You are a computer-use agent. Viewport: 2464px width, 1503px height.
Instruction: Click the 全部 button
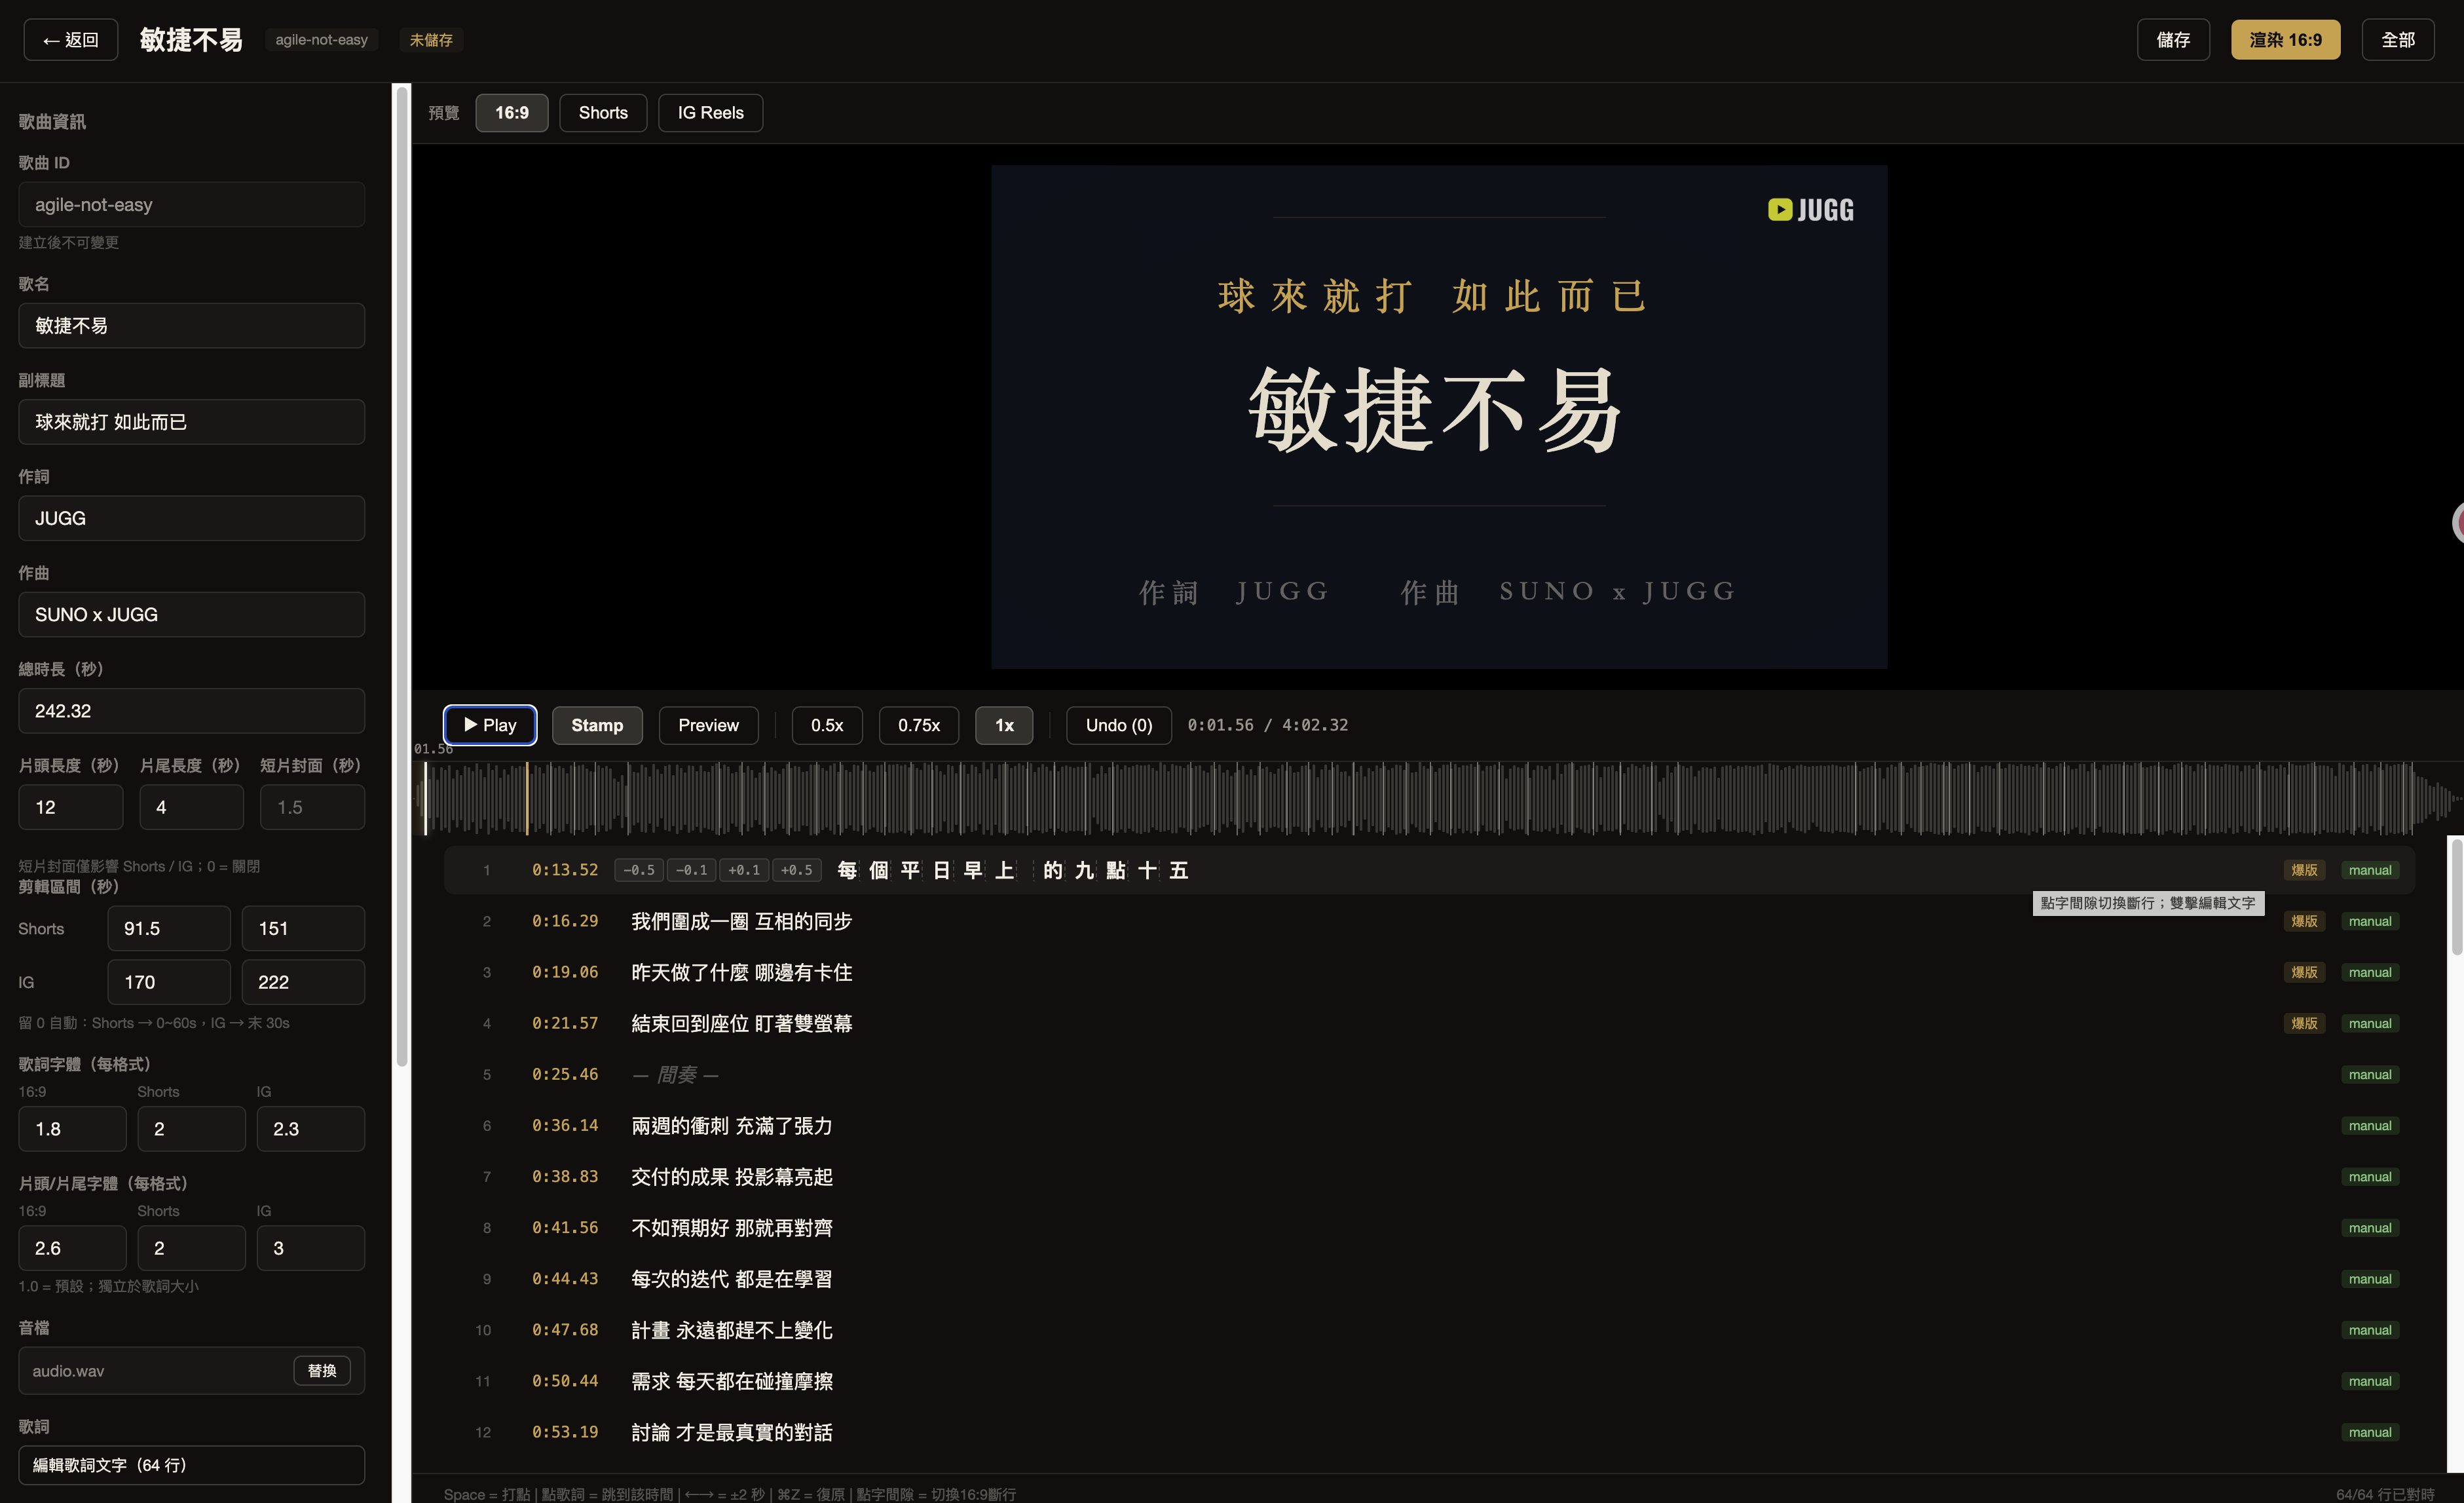pyautogui.click(x=2398, y=40)
